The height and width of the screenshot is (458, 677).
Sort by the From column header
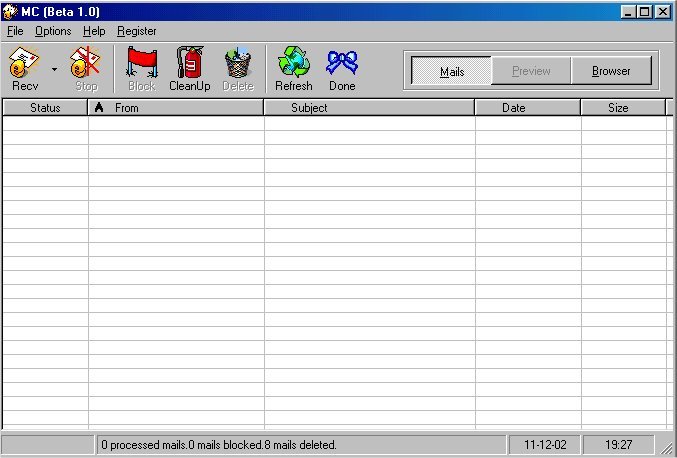[176, 107]
